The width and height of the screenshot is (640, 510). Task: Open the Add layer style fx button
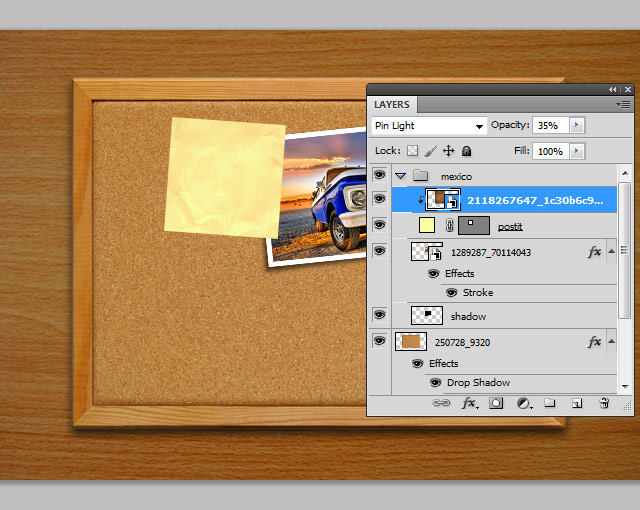(469, 404)
